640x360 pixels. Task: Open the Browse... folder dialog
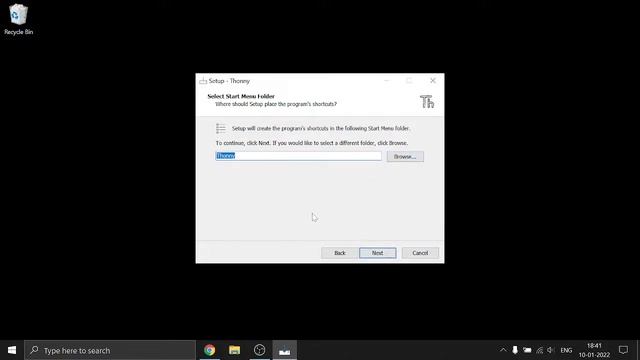pos(405,156)
